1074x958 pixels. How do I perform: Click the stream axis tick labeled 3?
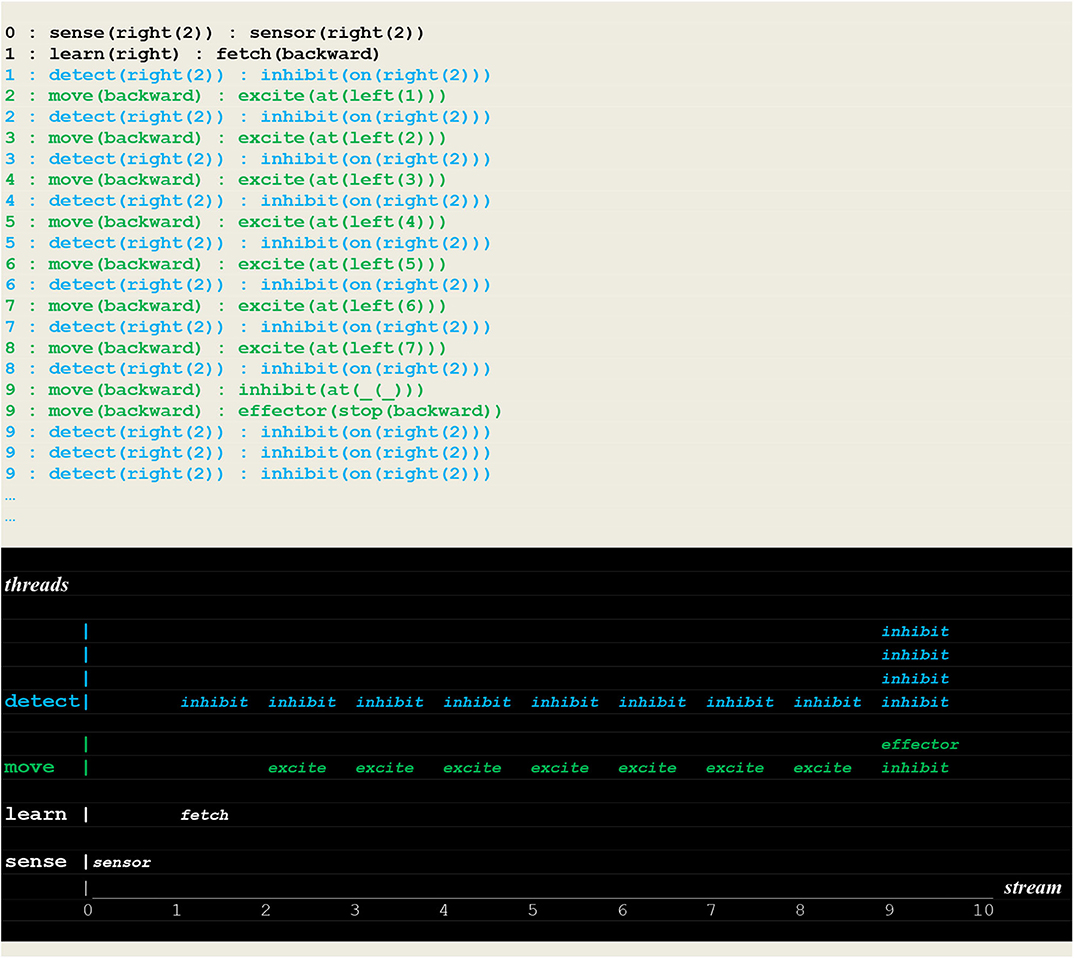click(355, 911)
